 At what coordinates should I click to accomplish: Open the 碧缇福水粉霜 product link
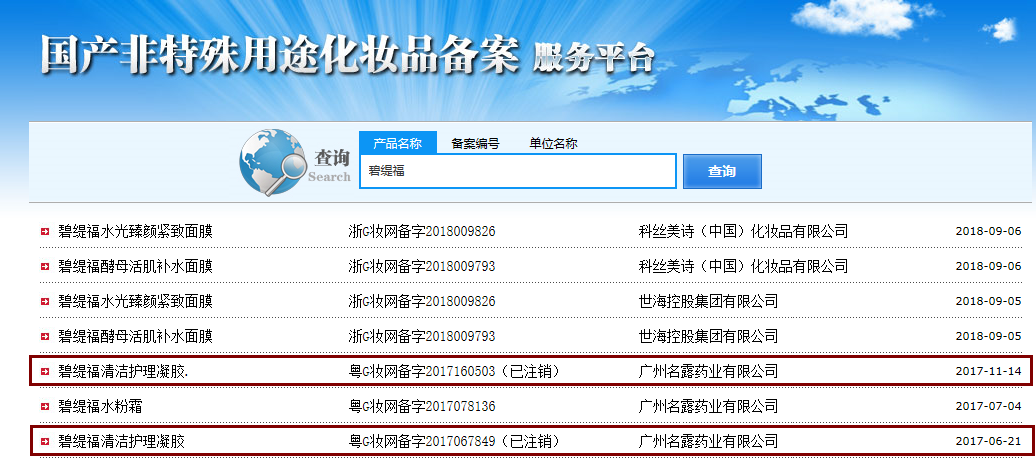(x=100, y=406)
